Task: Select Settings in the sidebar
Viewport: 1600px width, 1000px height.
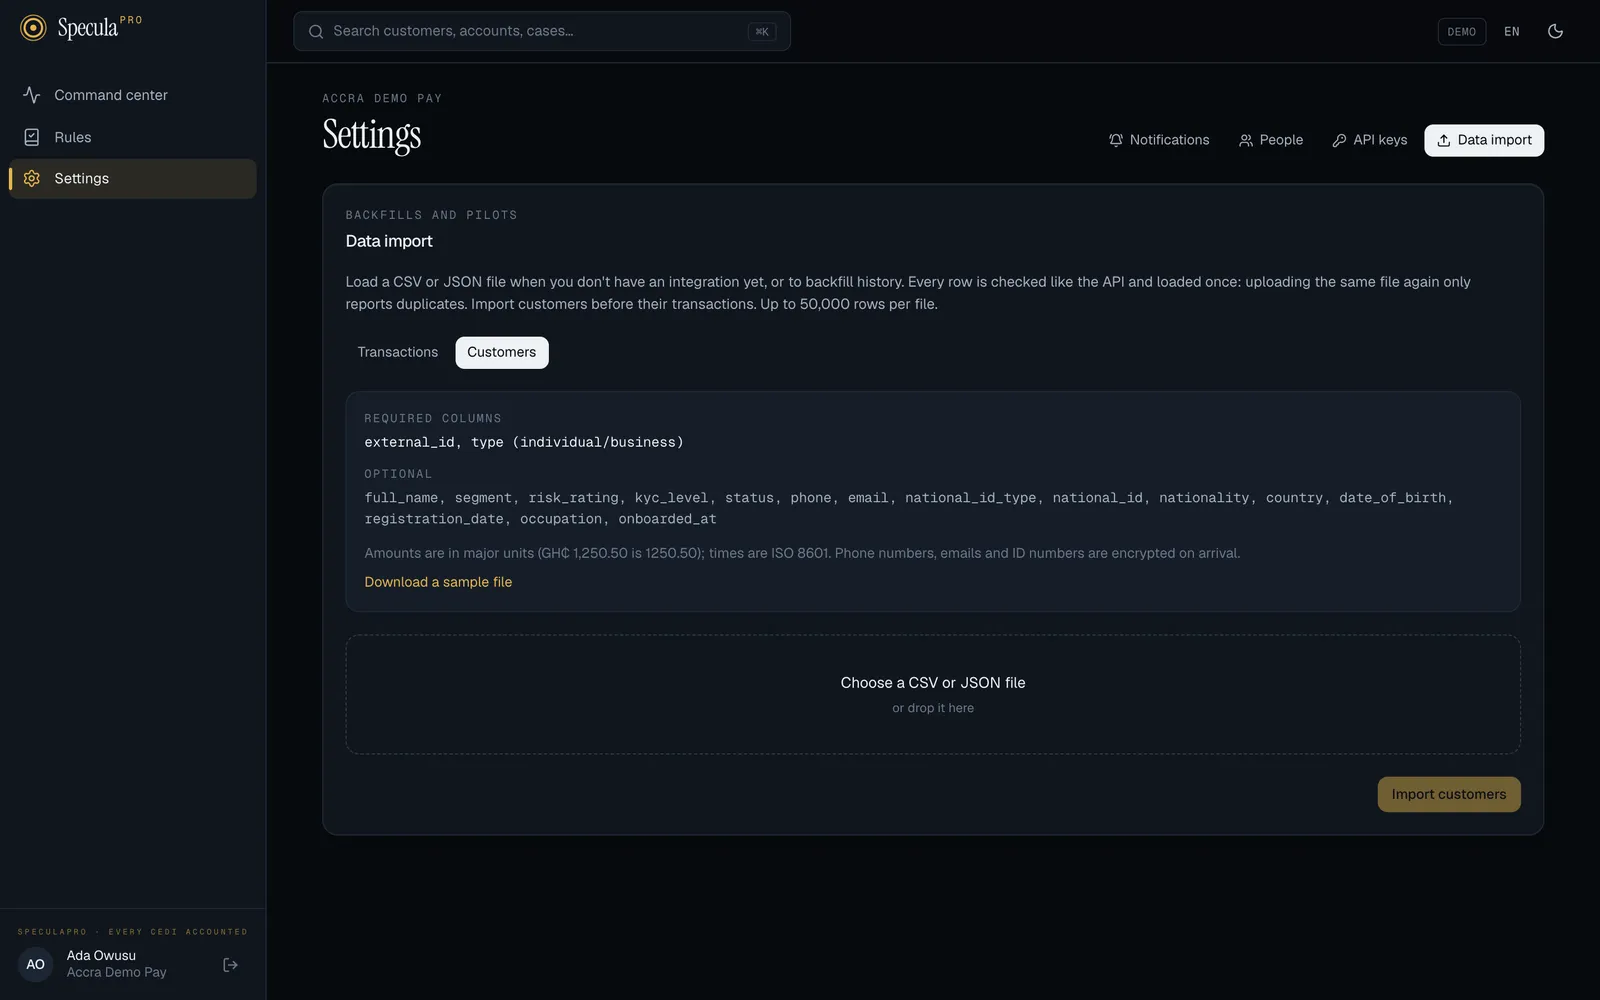Action: [133, 179]
